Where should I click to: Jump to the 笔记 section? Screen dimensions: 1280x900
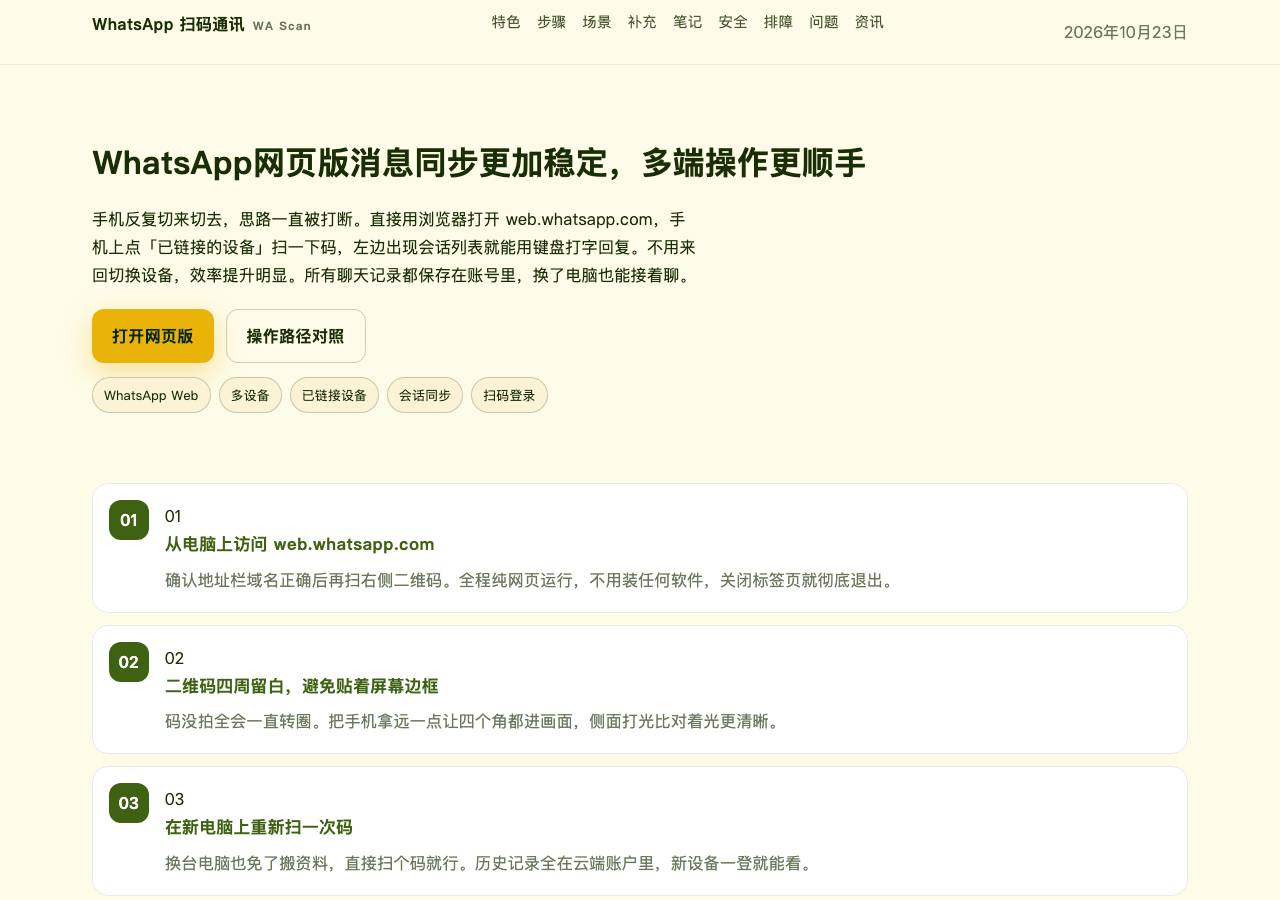tap(688, 22)
